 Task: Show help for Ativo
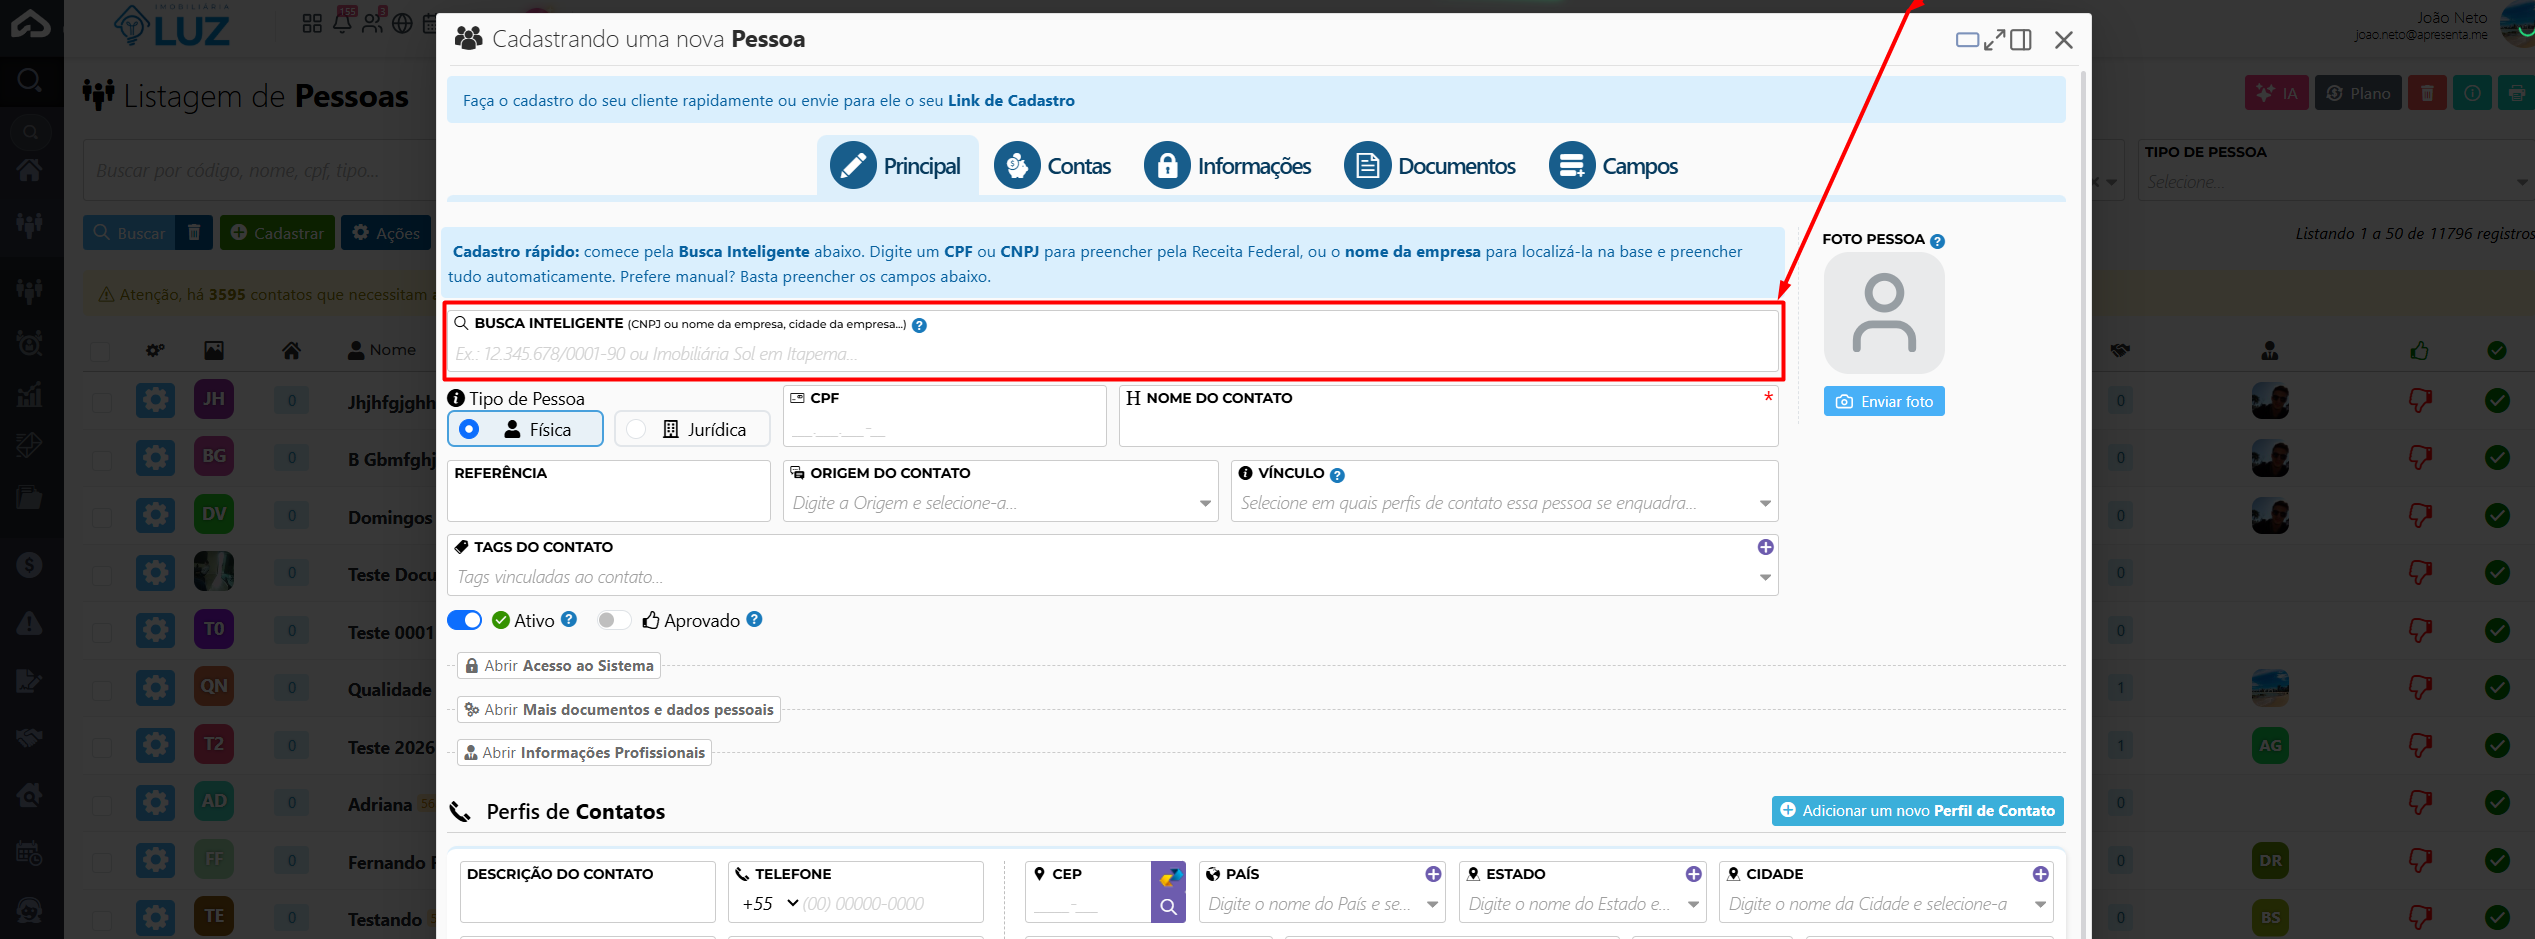[x=569, y=619]
